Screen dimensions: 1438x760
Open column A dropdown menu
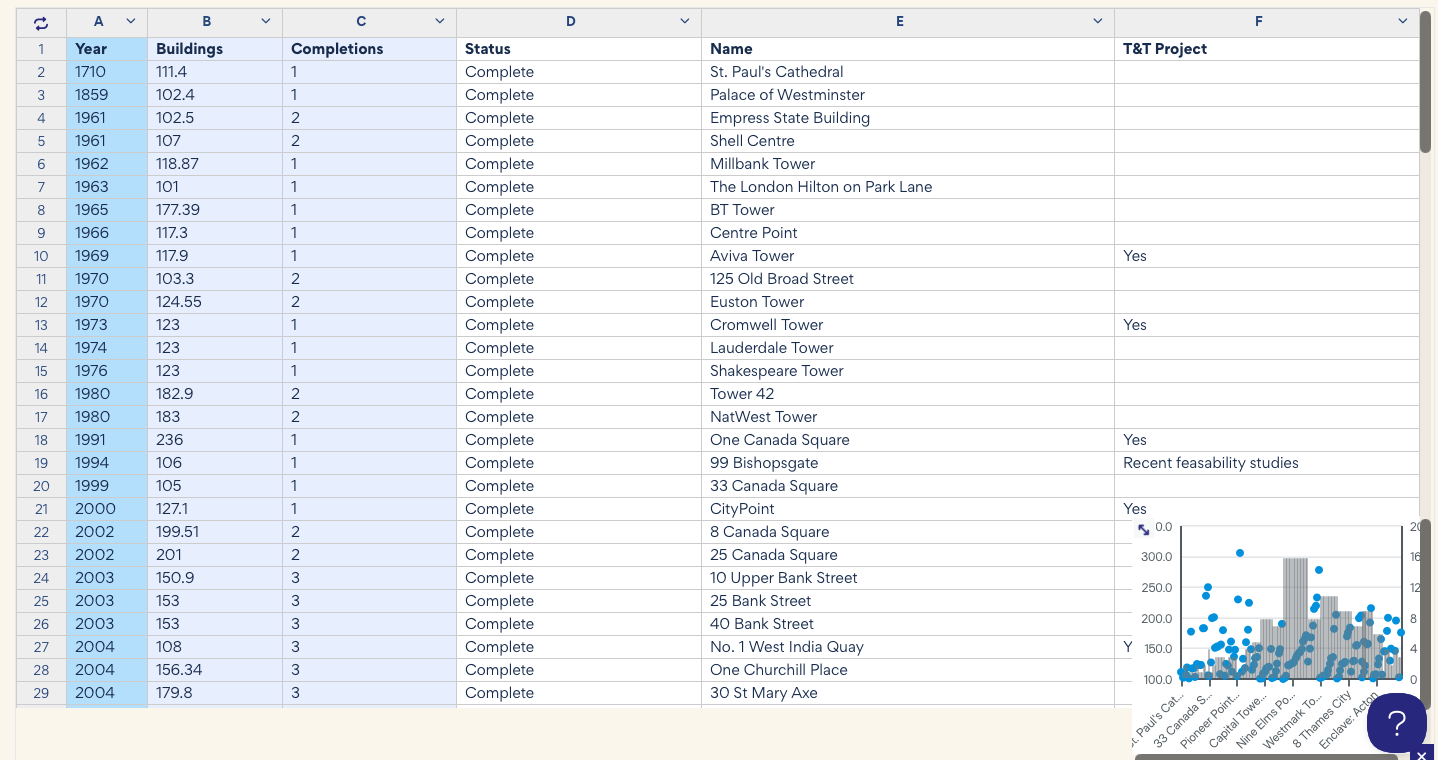[x=130, y=21]
